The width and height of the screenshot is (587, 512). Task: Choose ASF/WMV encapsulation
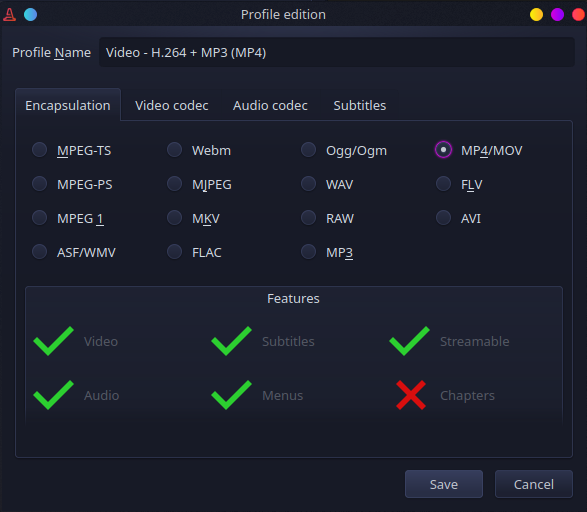click(39, 252)
